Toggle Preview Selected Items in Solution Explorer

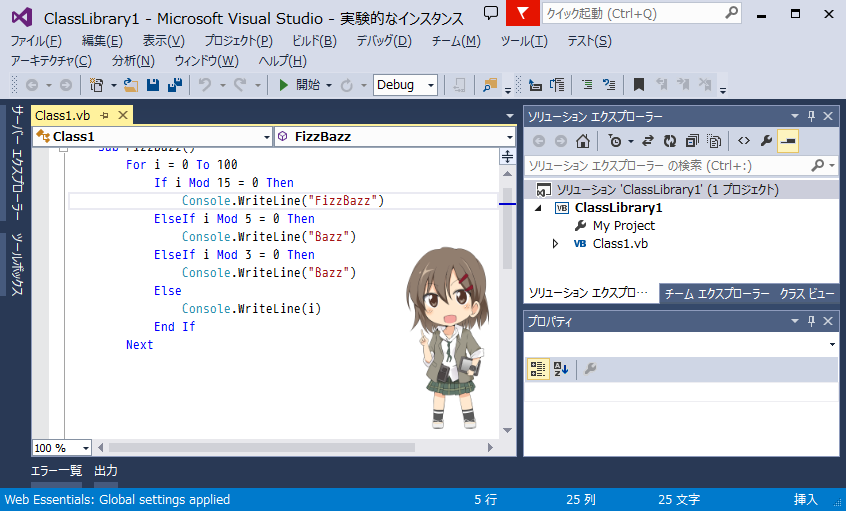789,141
